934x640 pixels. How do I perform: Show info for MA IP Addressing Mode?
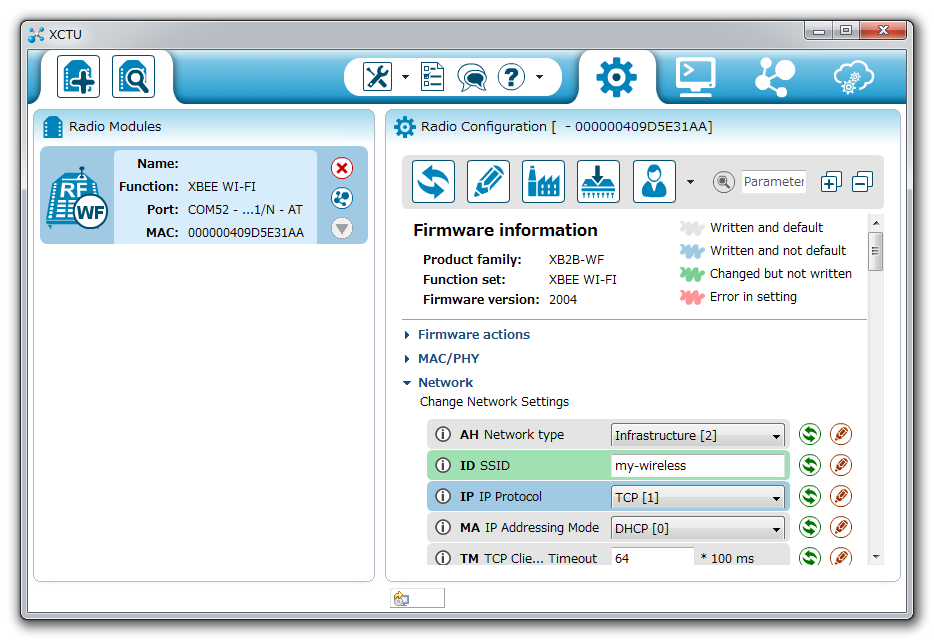(443, 527)
